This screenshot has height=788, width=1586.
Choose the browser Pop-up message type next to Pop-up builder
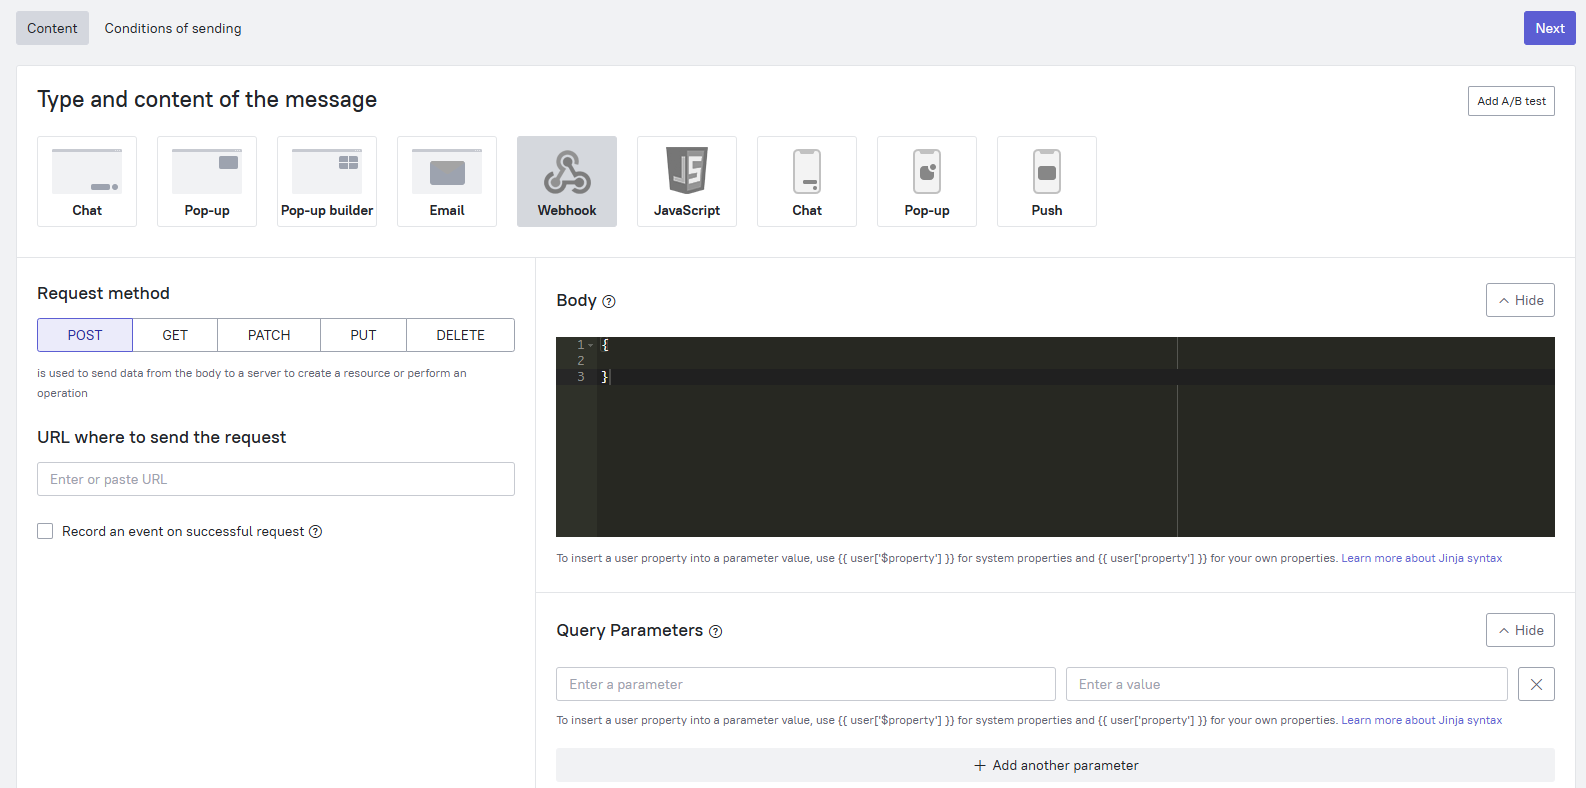[207, 181]
